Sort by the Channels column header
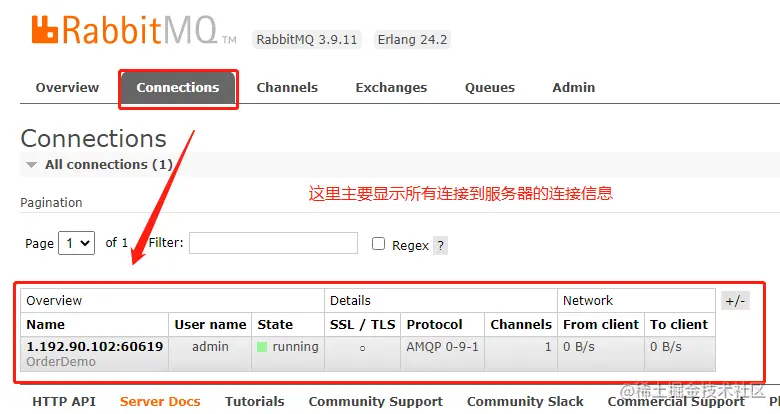Image resolution: width=780 pixels, height=414 pixels. click(x=521, y=324)
